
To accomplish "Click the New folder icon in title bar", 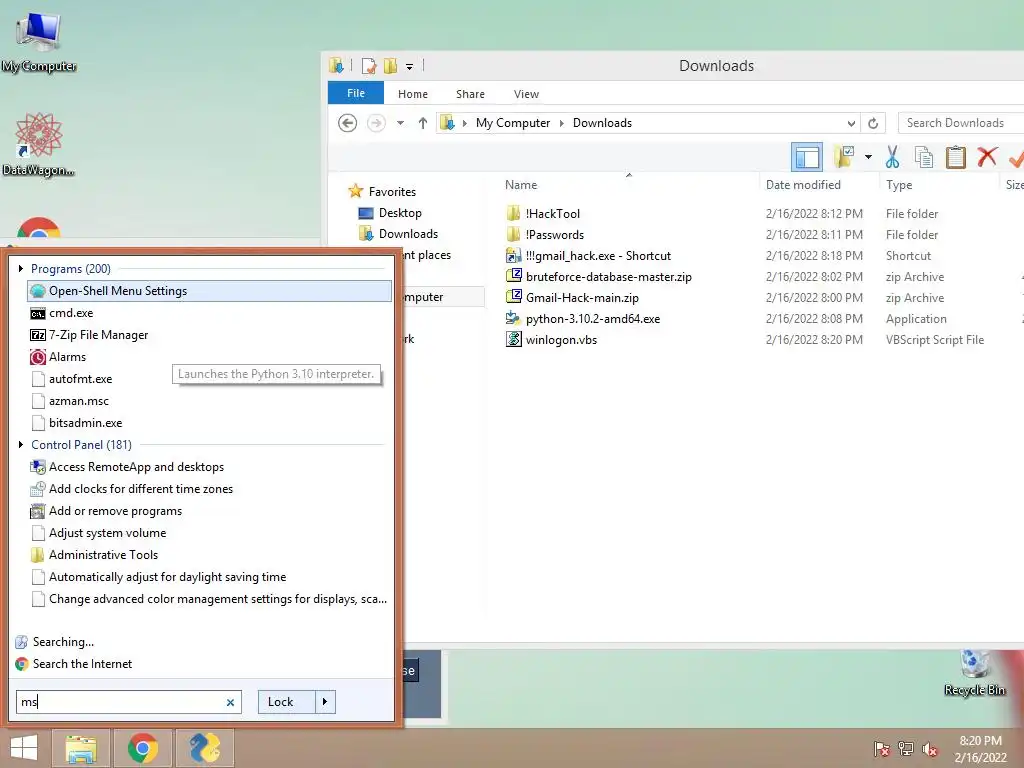I will (x=390, y=65).
